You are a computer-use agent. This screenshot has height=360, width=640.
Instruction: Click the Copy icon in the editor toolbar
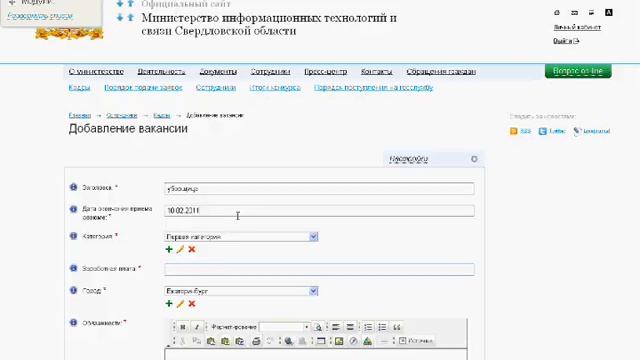click(197, 341)
